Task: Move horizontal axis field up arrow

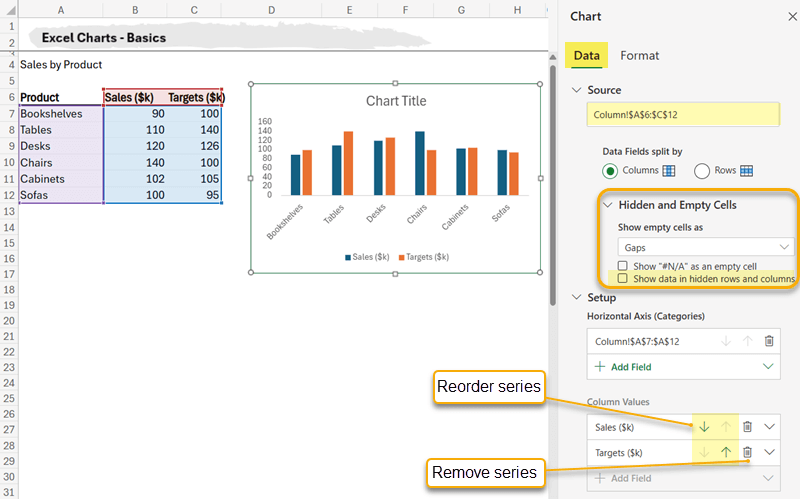Action: pos(747,341)
